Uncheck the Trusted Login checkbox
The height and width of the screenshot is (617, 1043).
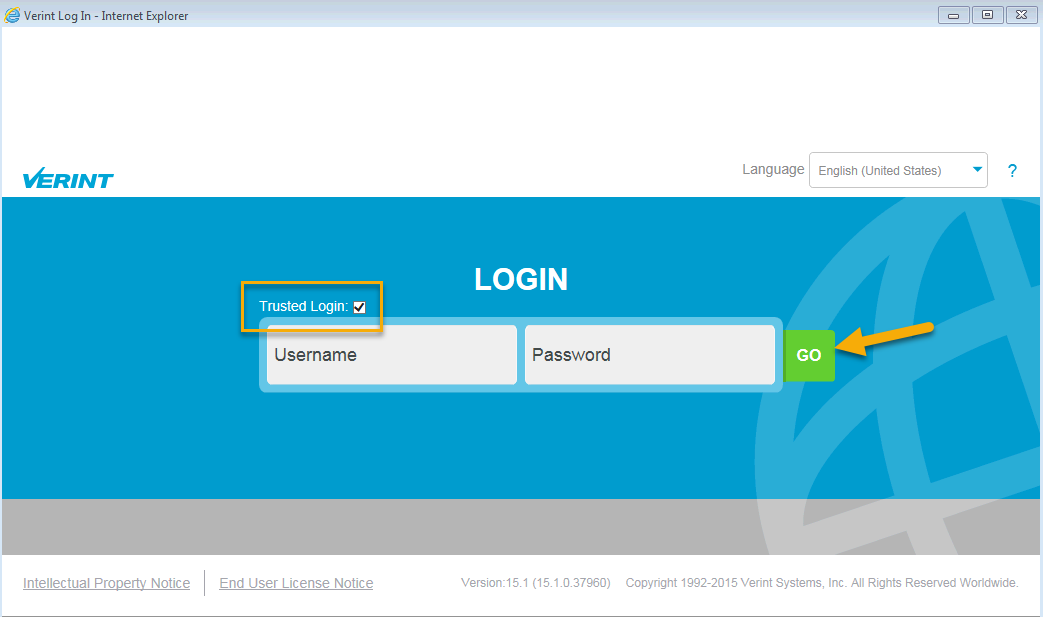pos(359,307)
